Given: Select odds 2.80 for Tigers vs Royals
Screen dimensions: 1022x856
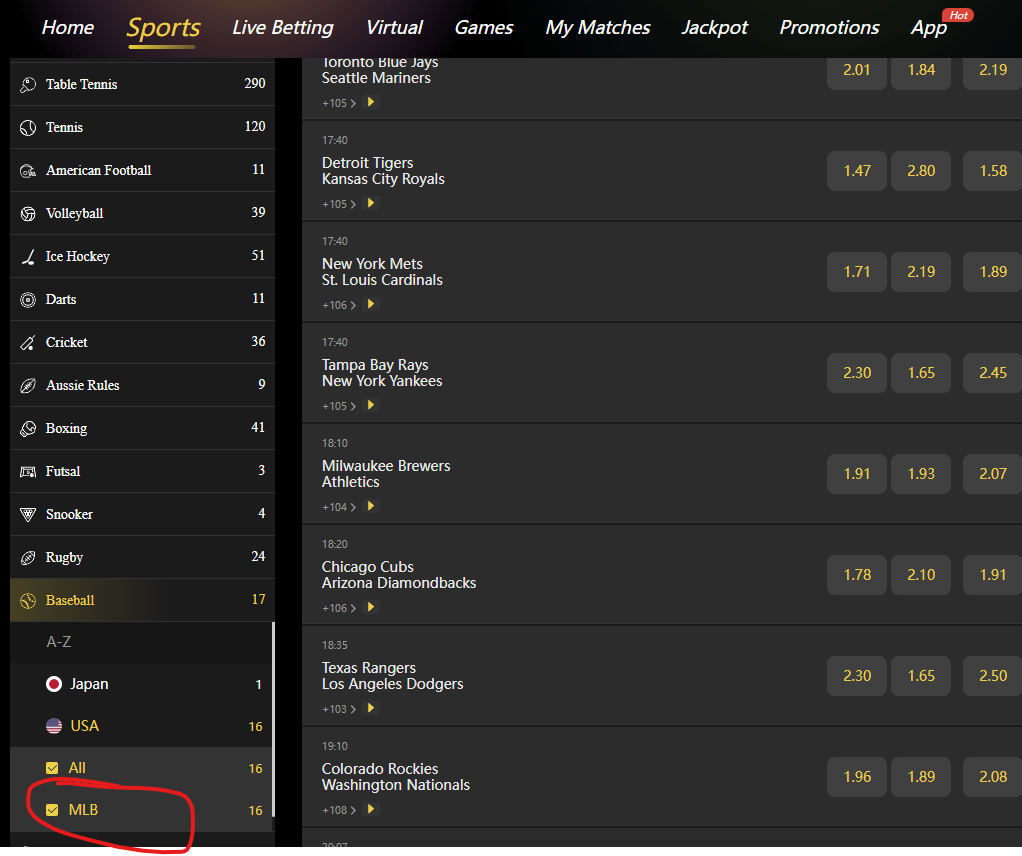Looking at the screenshot, I should pos(921,171).
